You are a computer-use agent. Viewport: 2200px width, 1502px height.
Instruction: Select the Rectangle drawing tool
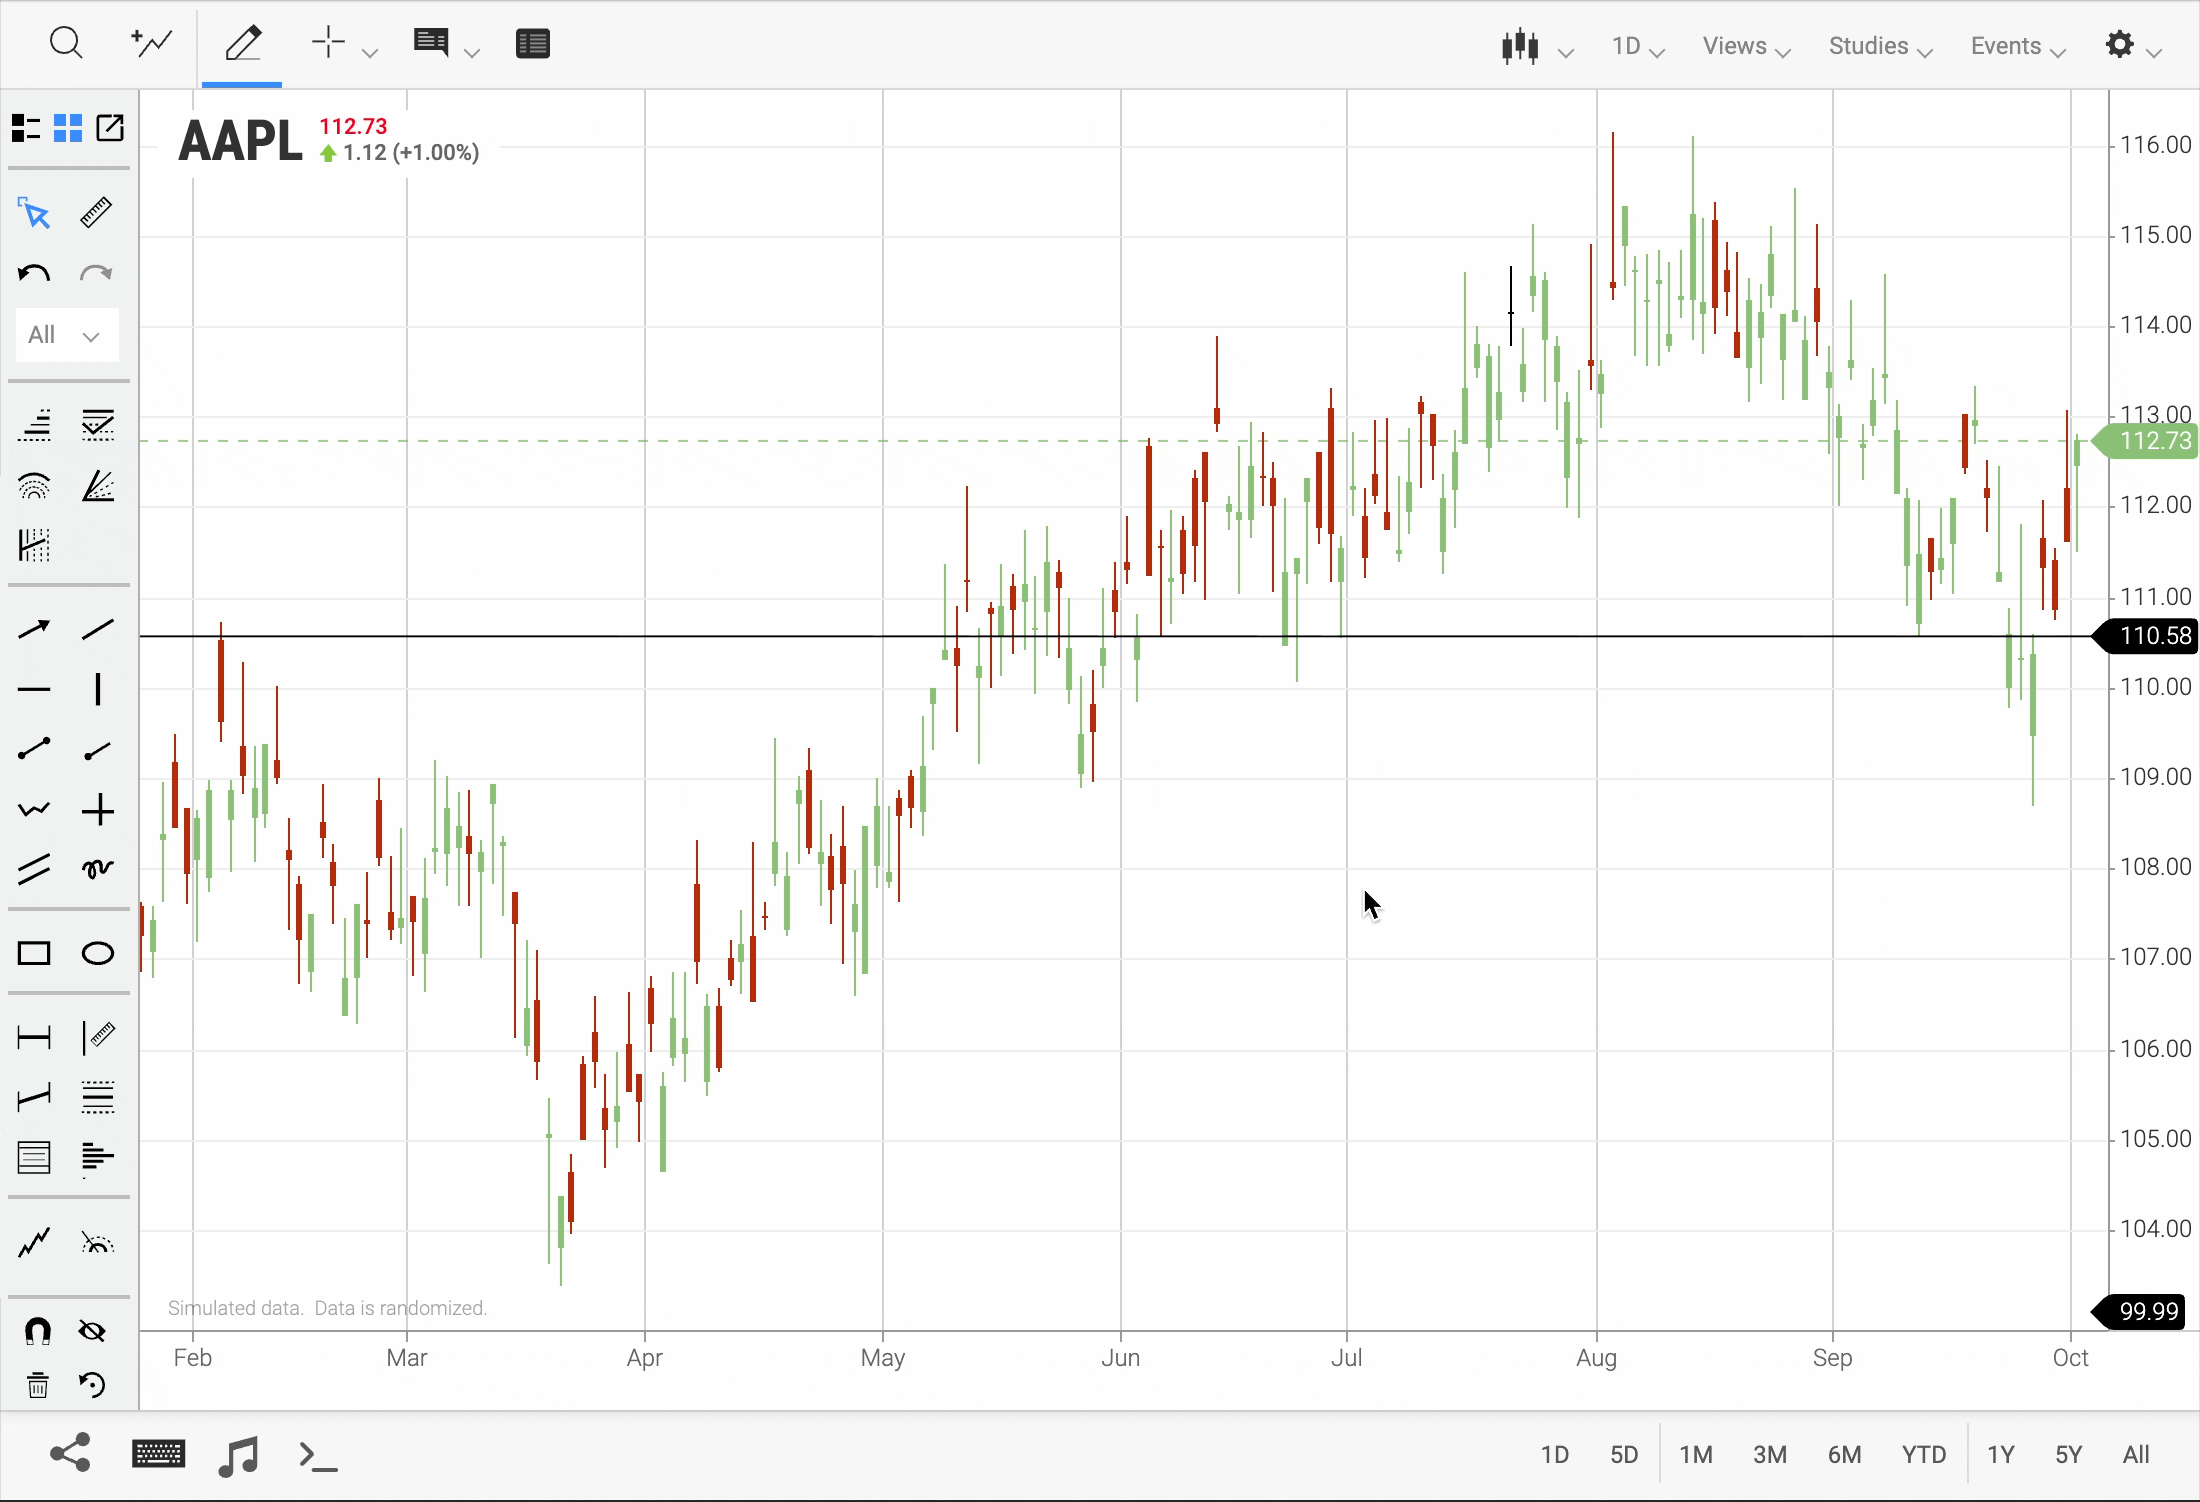coord(34,953)
